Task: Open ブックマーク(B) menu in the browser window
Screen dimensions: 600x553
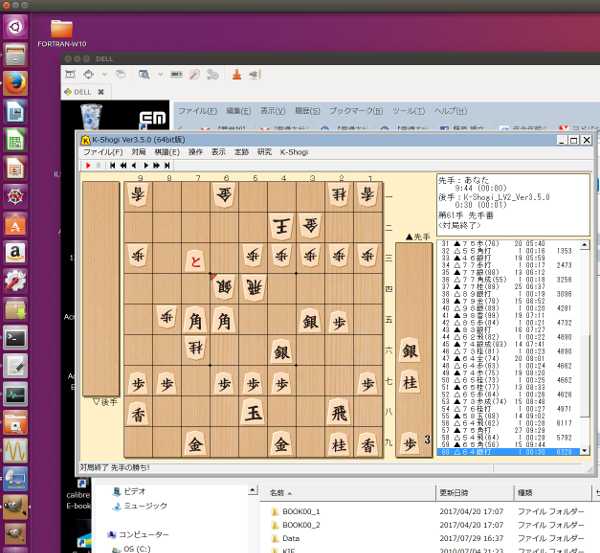Action: point(356,111)
